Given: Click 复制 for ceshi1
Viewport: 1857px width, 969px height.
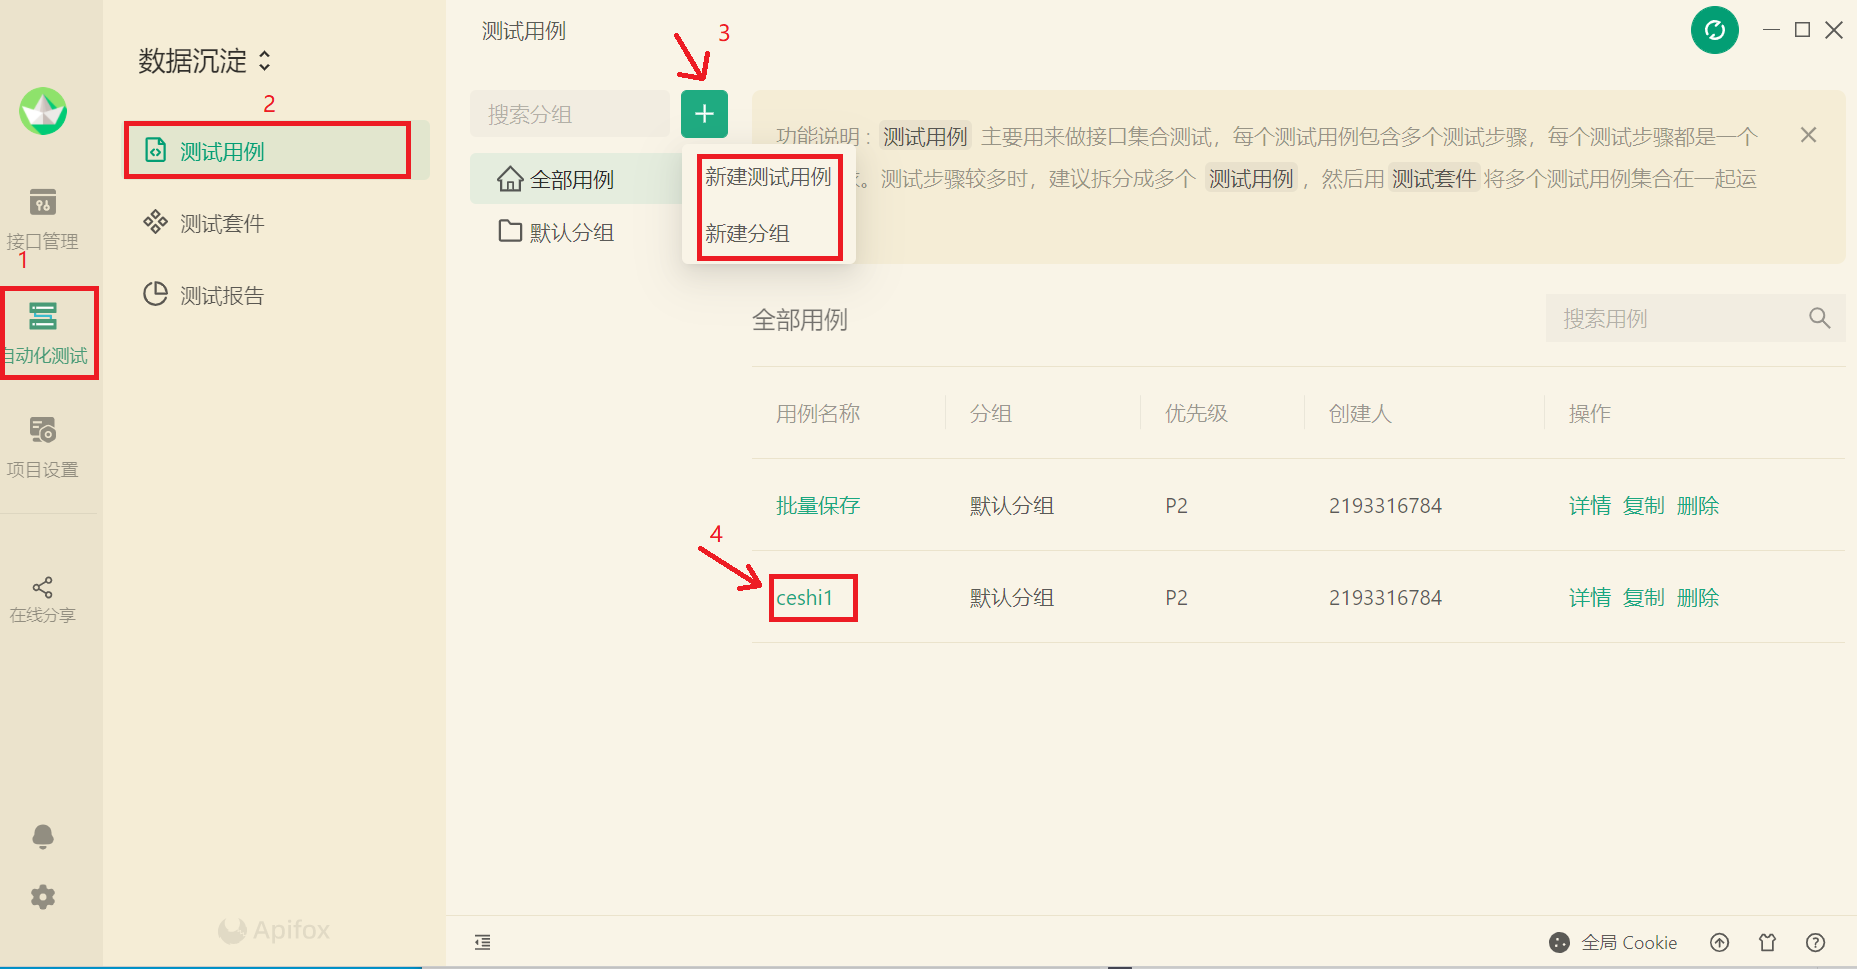Looking at the screenshot, I should coord(1644,597).
